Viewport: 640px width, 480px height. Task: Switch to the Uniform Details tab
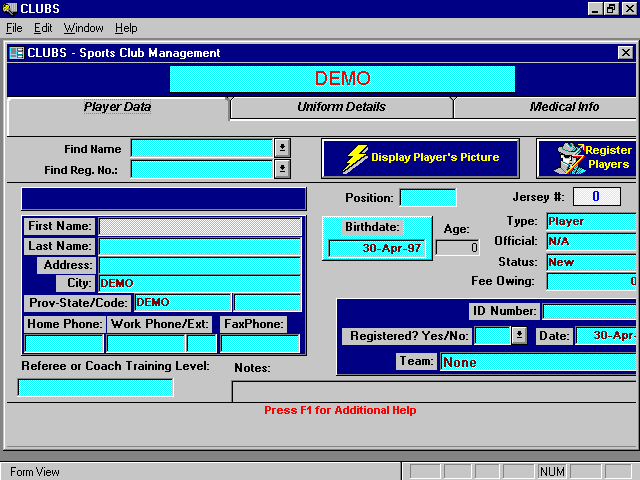click(x=341, y=107)
